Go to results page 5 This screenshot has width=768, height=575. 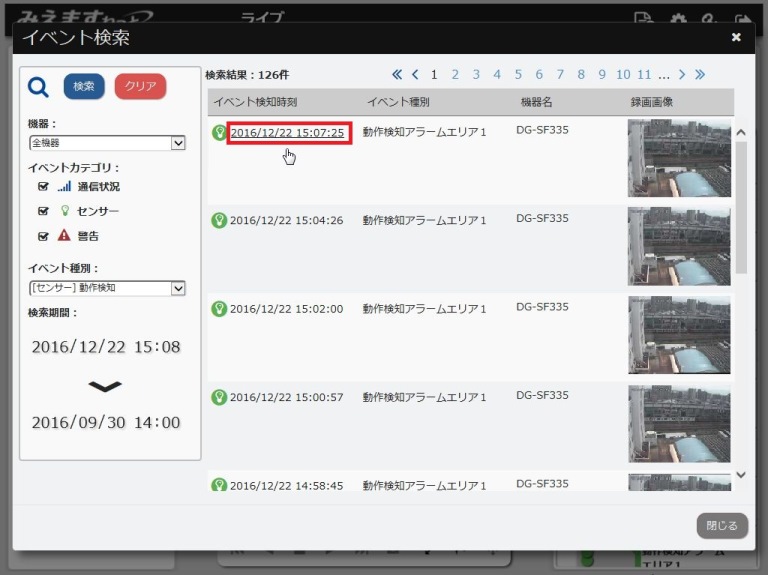tap(518, 74)
